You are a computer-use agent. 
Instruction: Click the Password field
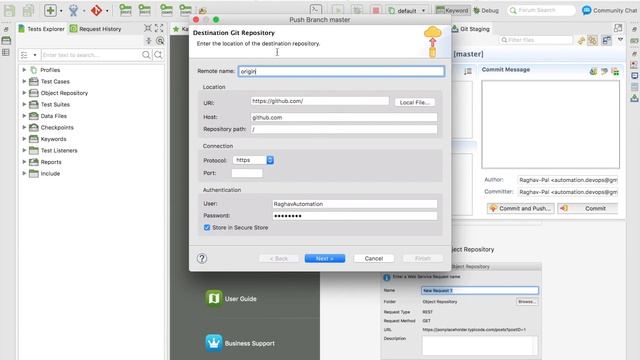(x=355, y=216)
